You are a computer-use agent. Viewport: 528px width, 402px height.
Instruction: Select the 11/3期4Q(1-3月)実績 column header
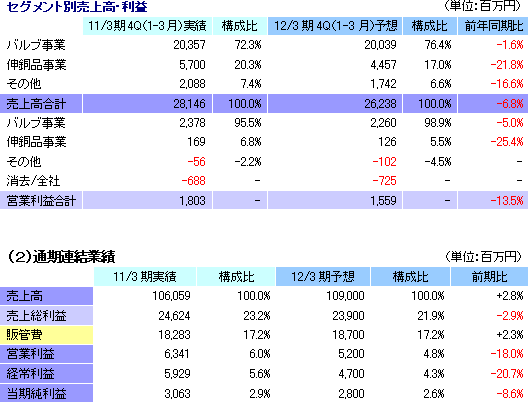pos(147,26)
